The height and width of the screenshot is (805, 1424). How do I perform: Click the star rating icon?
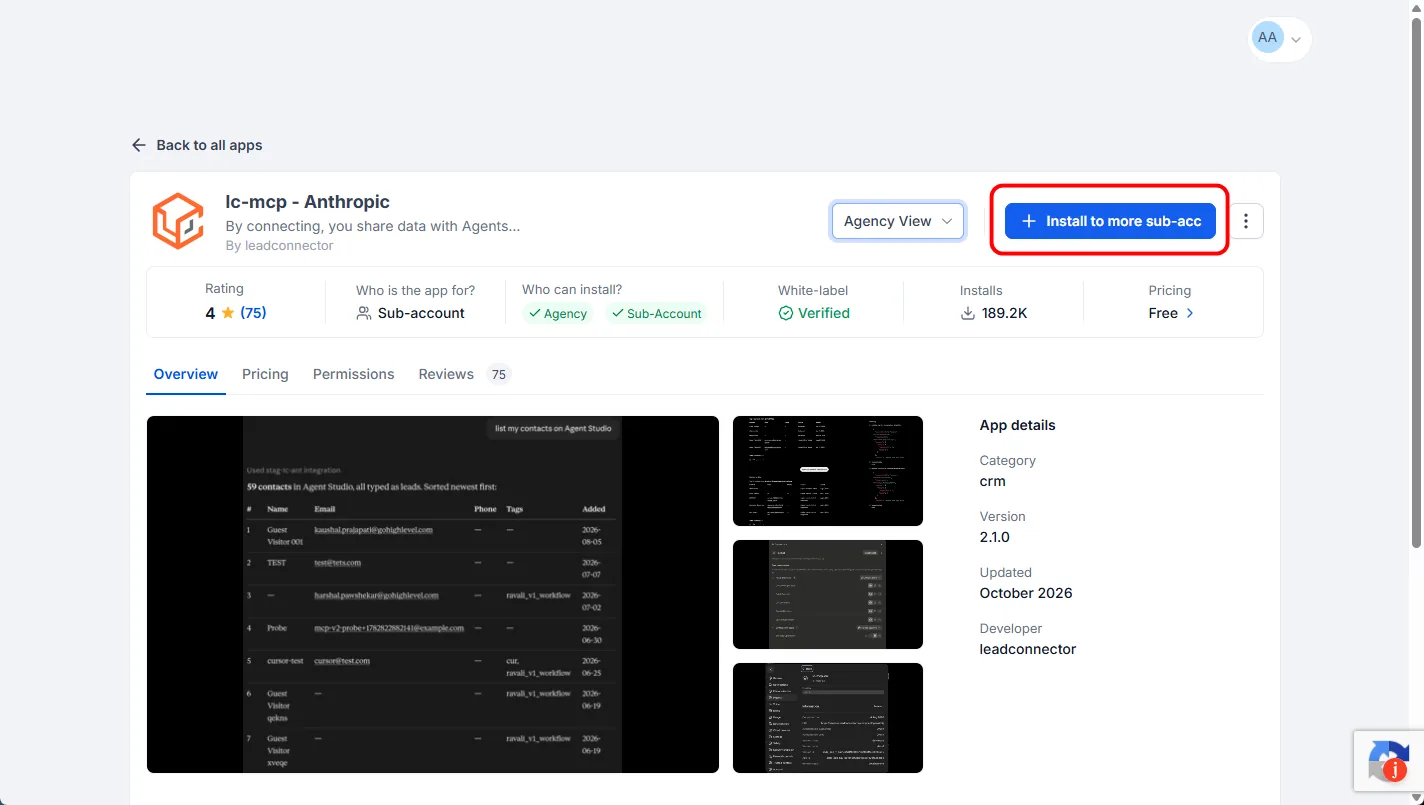(228, 313)
